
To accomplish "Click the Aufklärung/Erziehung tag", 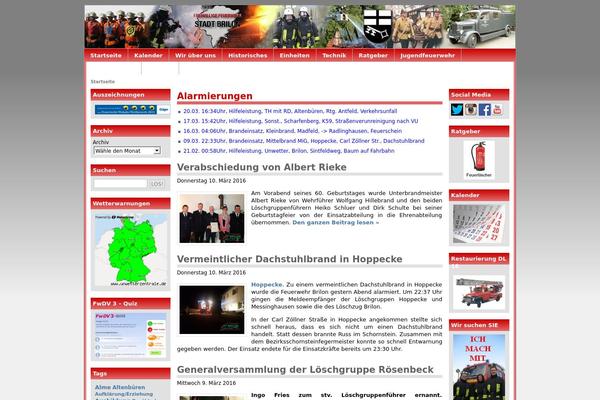I will click(x=124, y=394).
